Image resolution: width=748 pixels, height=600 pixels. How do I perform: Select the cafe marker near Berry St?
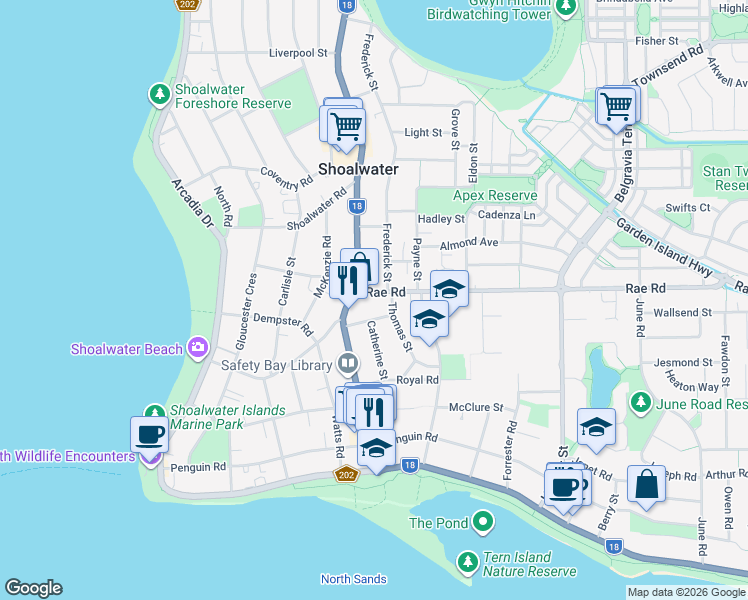point(564,488)
